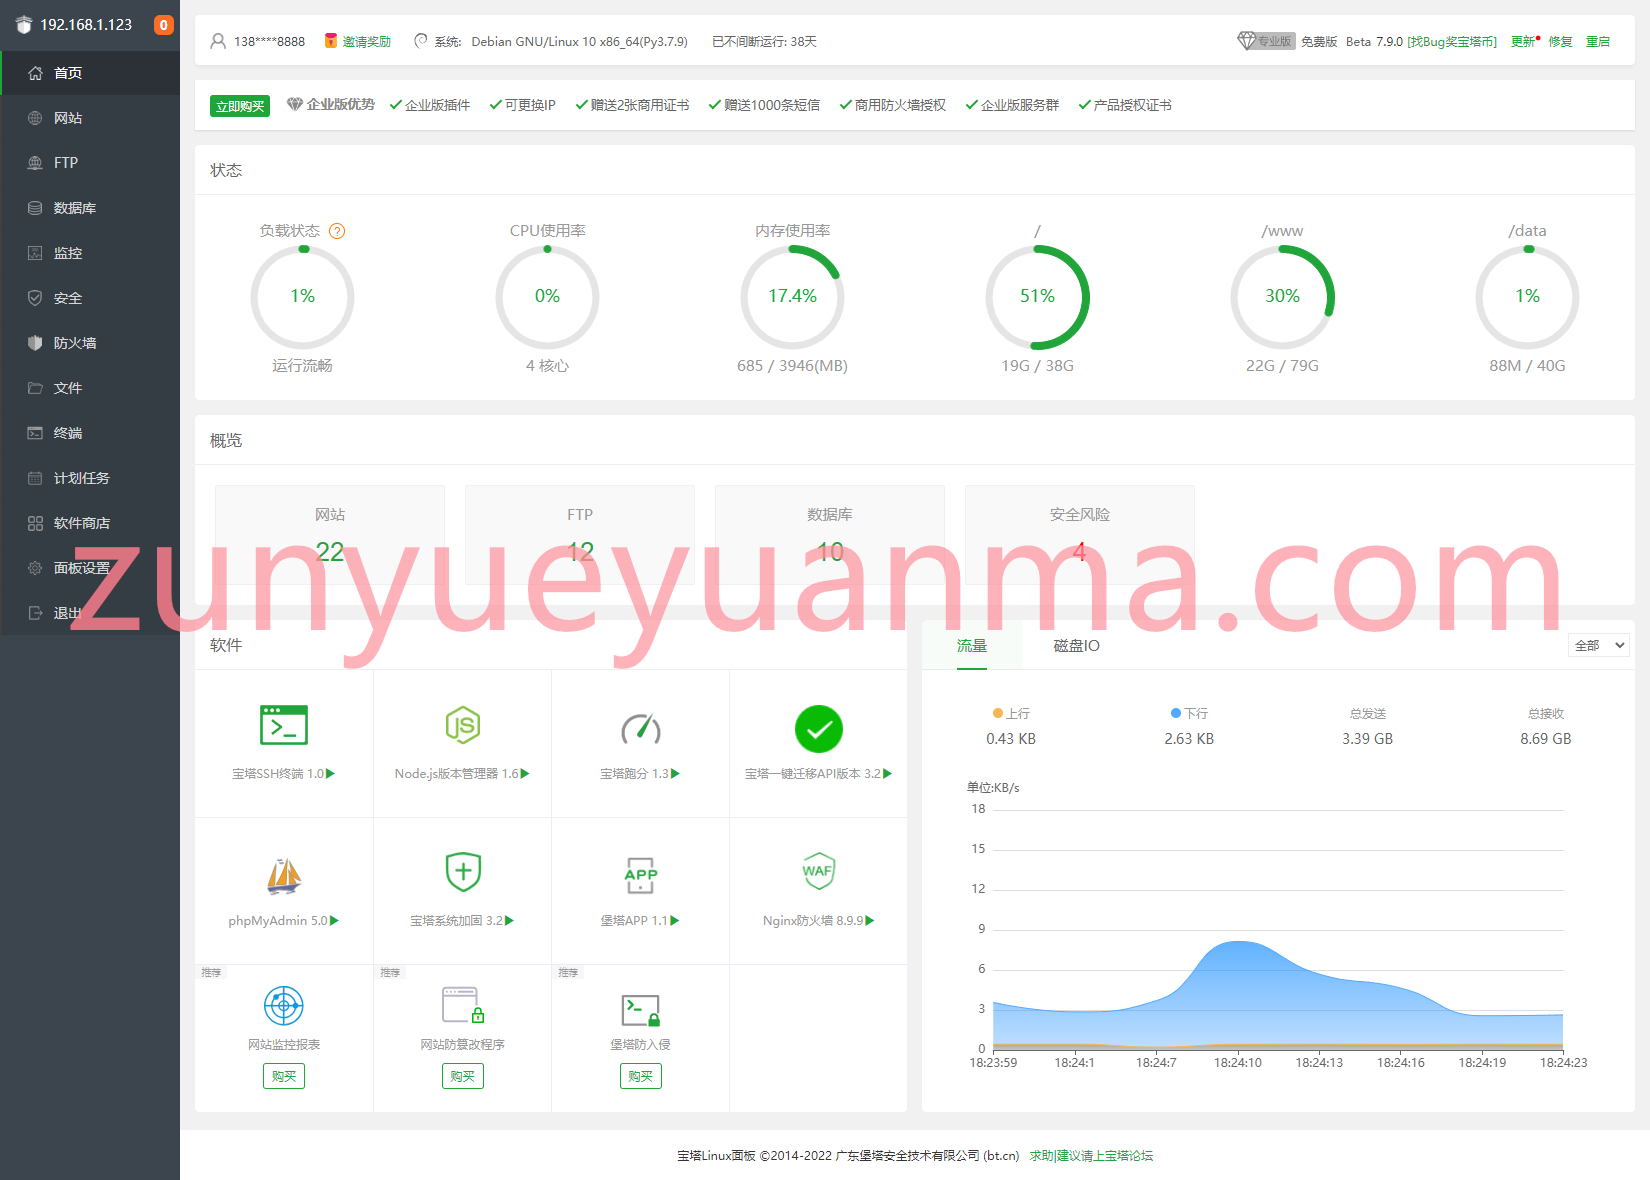Click the 软件商店 grid icon
Viewport: 1650px width, 1180px height.
(35, 523)
